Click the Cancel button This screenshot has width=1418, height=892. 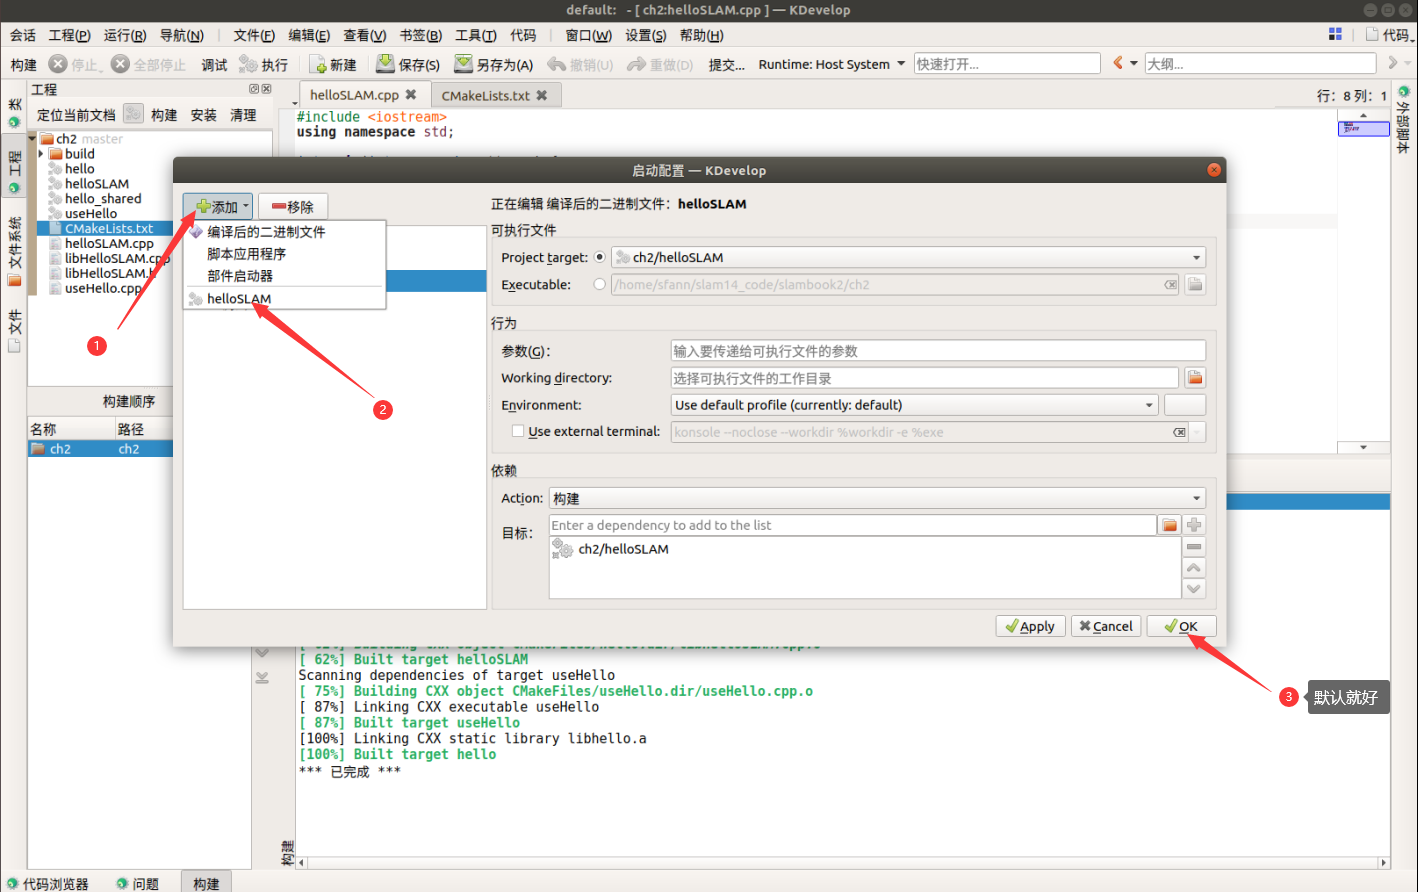(1106, 626)
